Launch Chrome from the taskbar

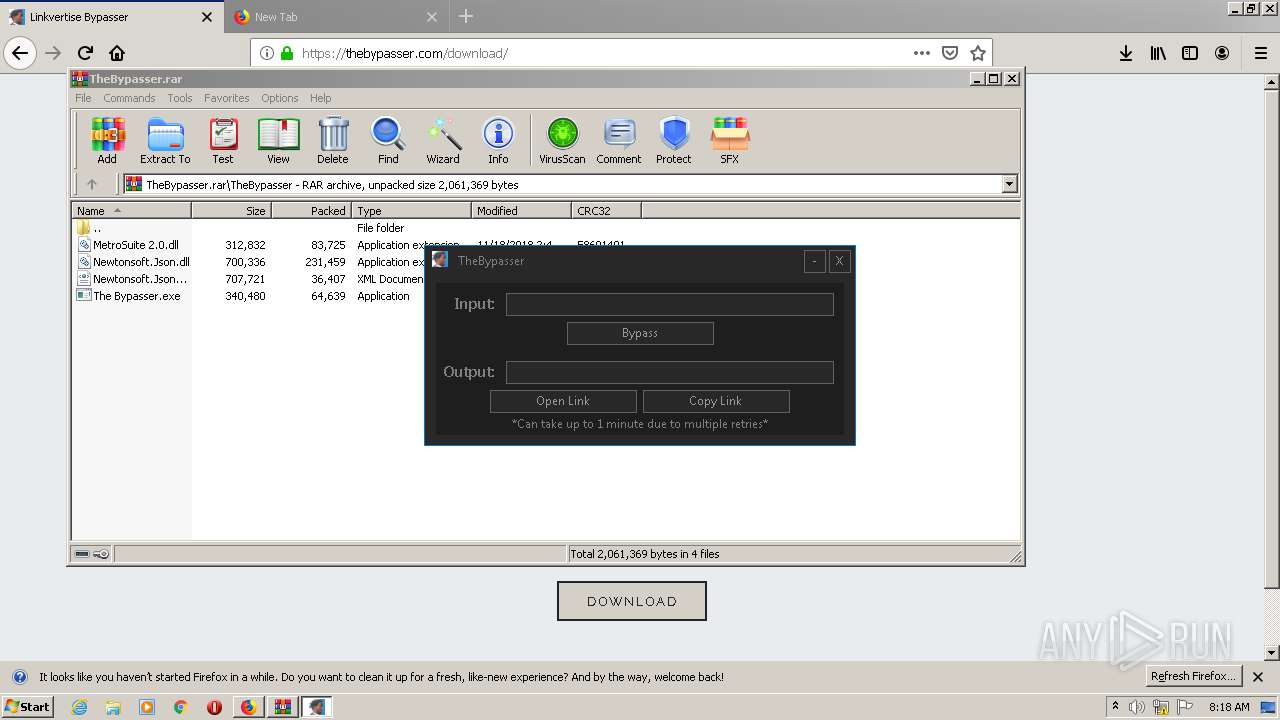181,707
